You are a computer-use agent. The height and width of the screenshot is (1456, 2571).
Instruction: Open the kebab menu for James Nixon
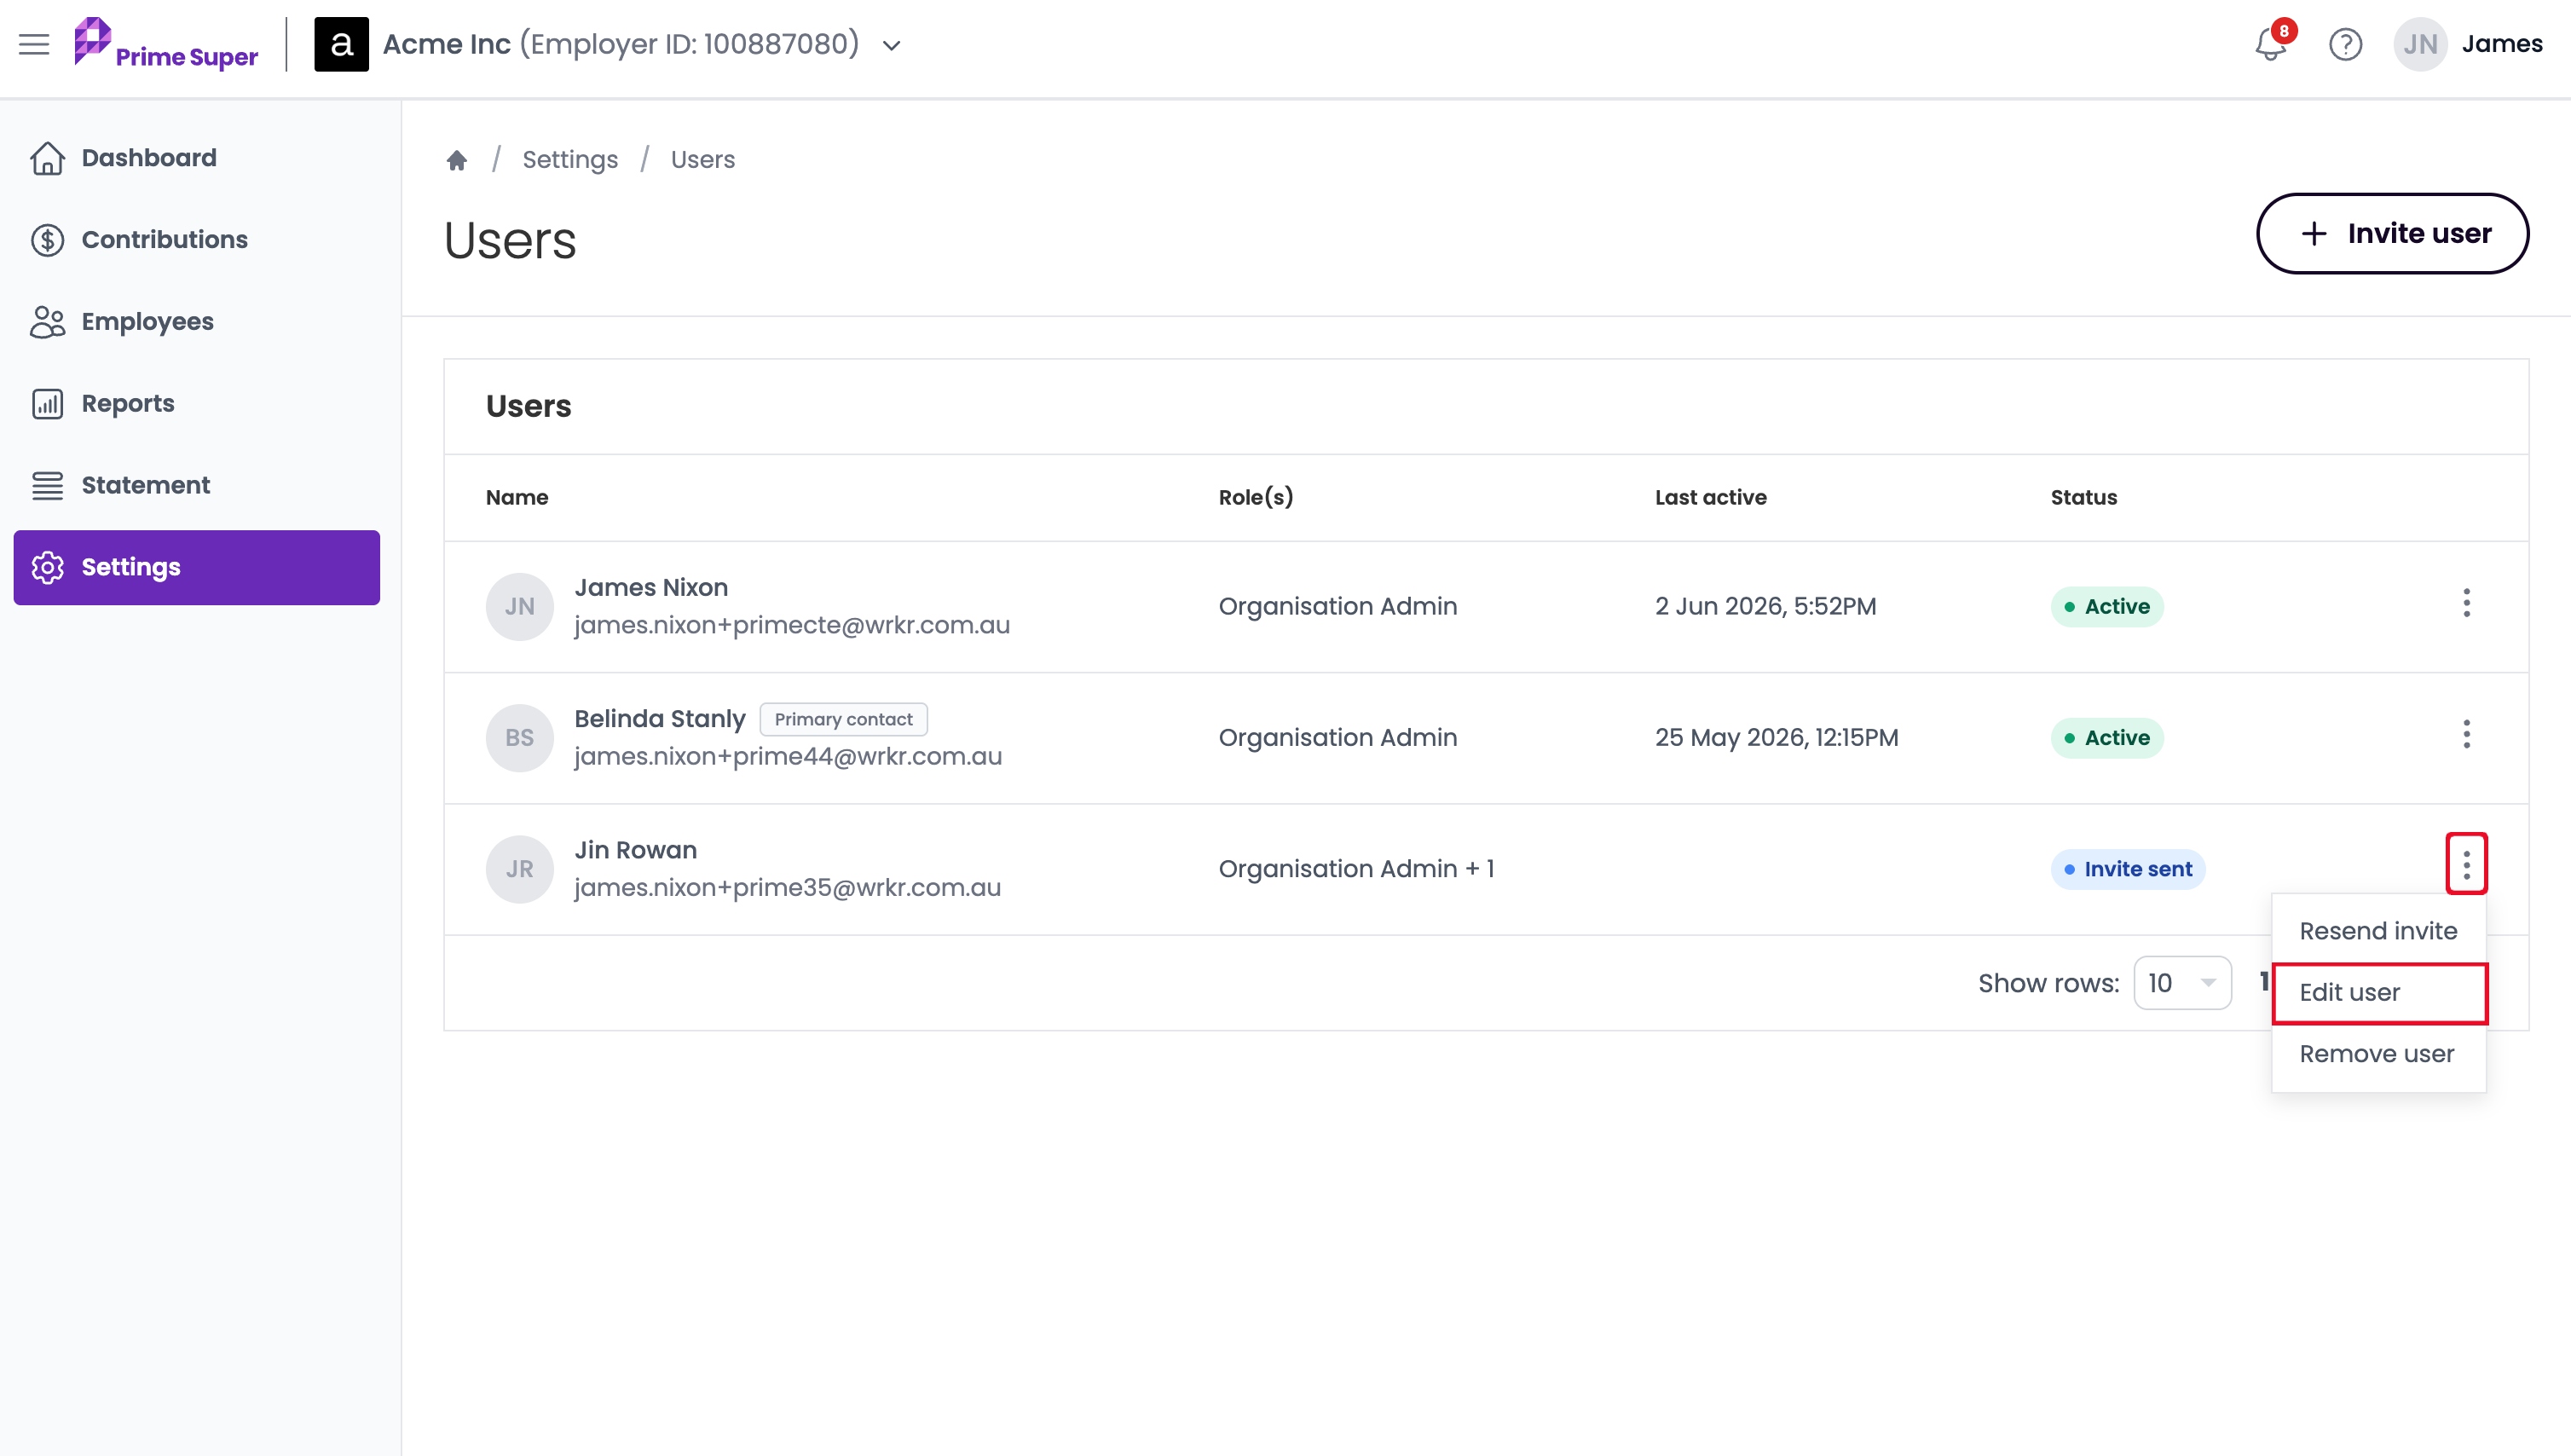(2466, 603)
